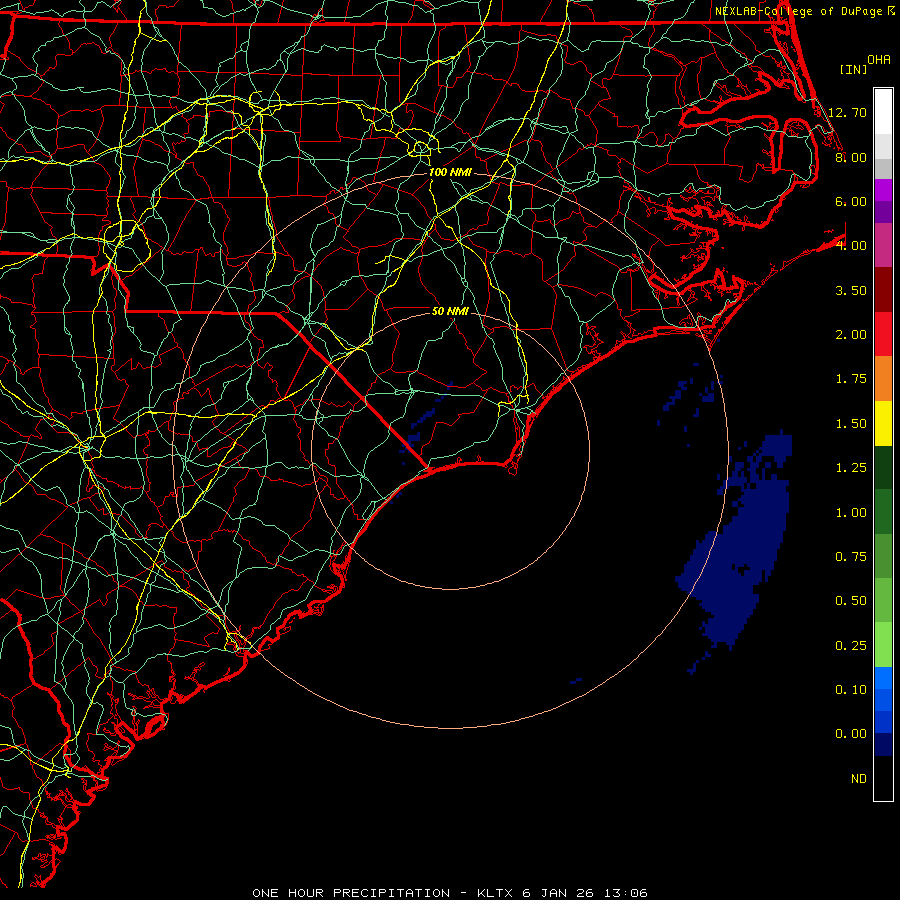
Task: Click the '6.00' scale value
Action: tap(851, 201)
